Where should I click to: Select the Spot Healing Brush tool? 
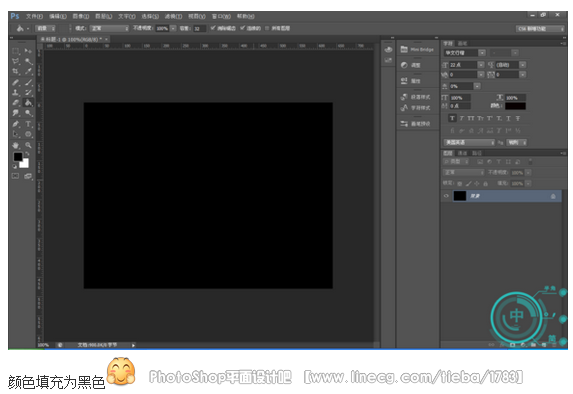pos(16,82)
